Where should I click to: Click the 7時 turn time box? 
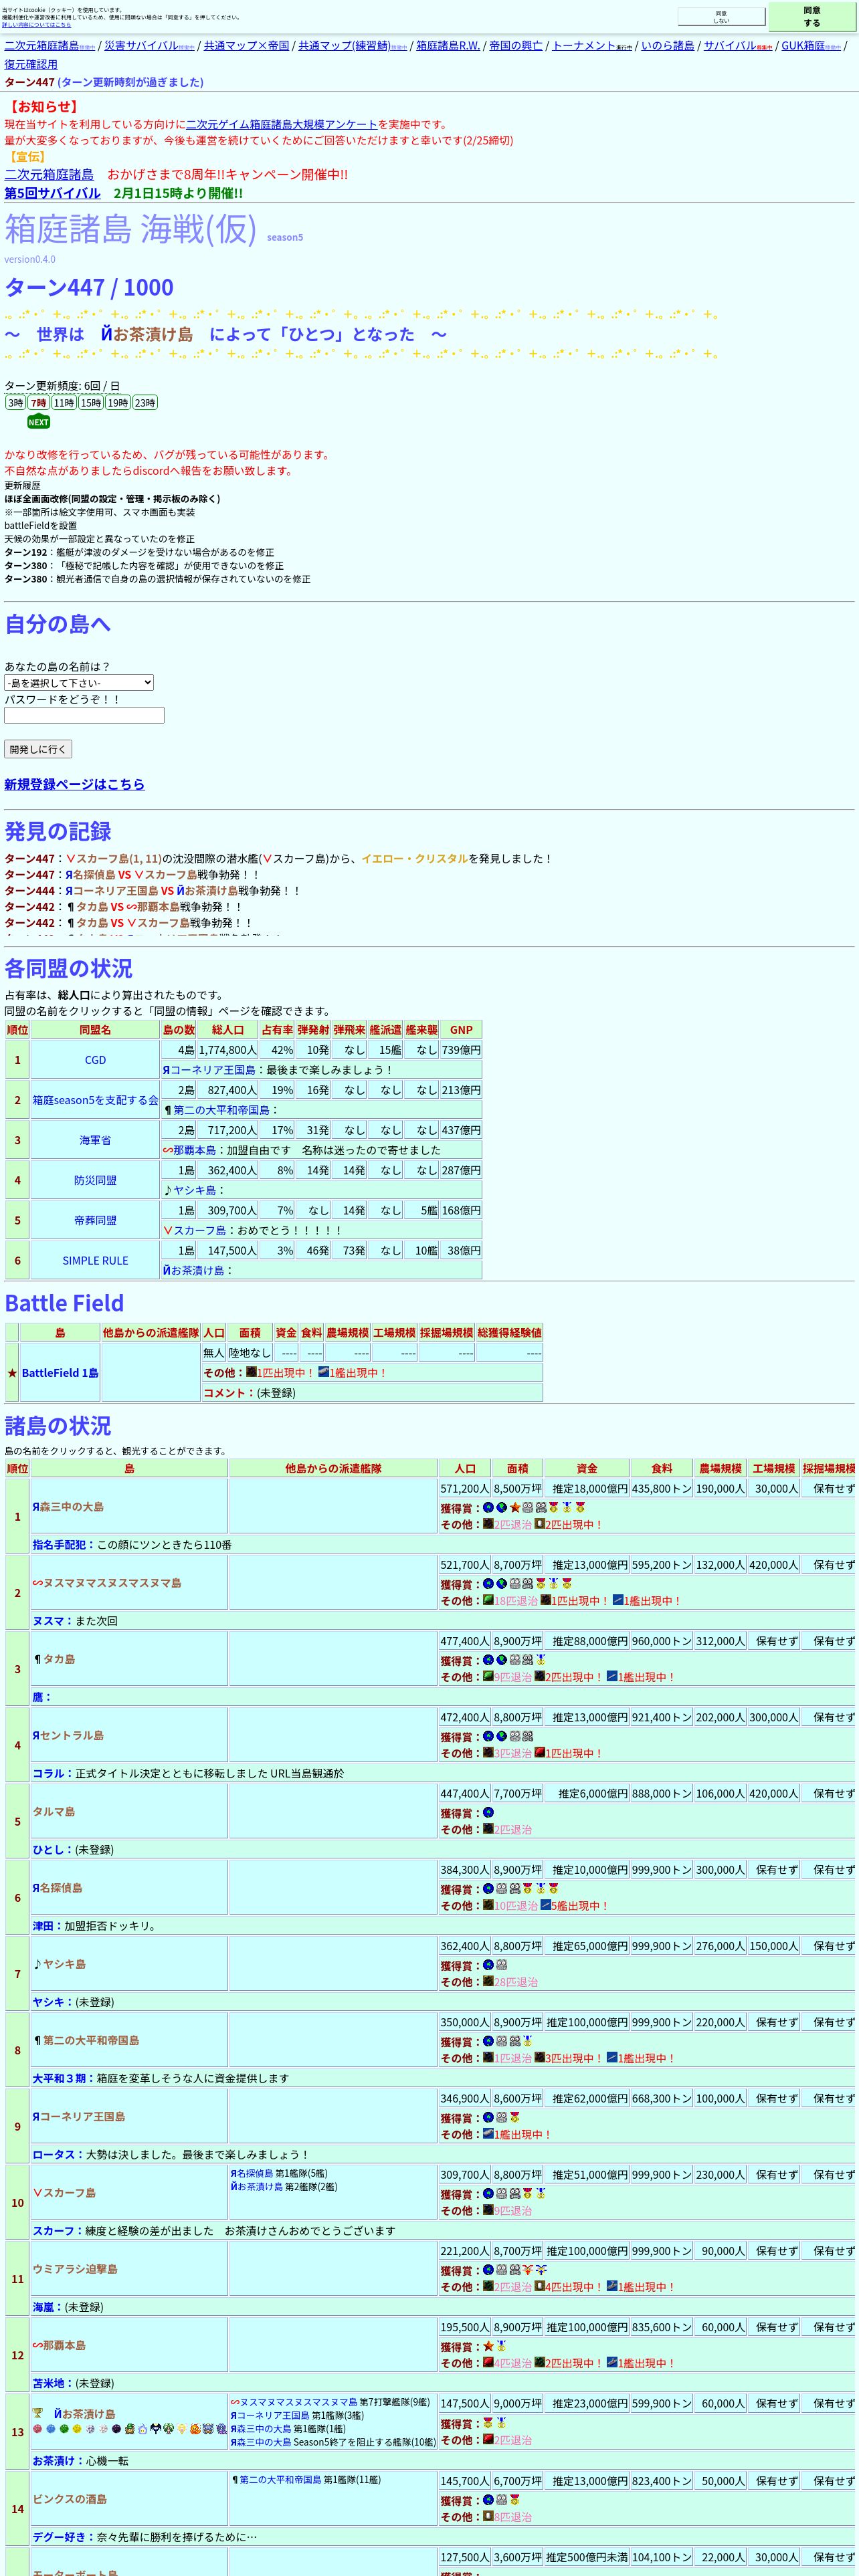(x=38, y=402)
